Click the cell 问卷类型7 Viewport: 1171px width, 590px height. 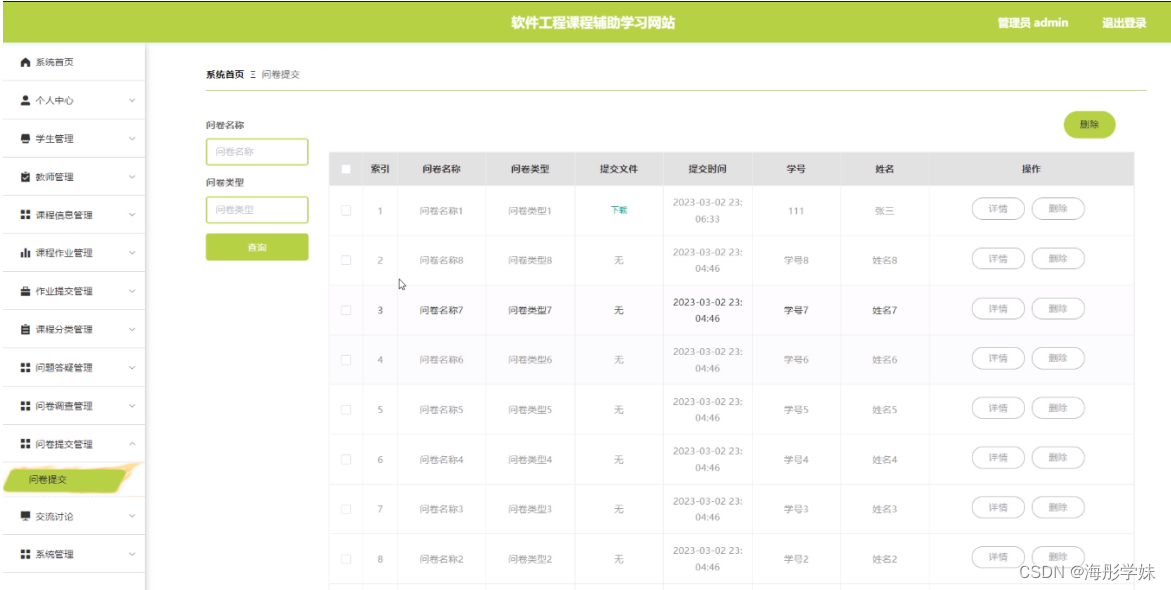(x=530, y=310)
